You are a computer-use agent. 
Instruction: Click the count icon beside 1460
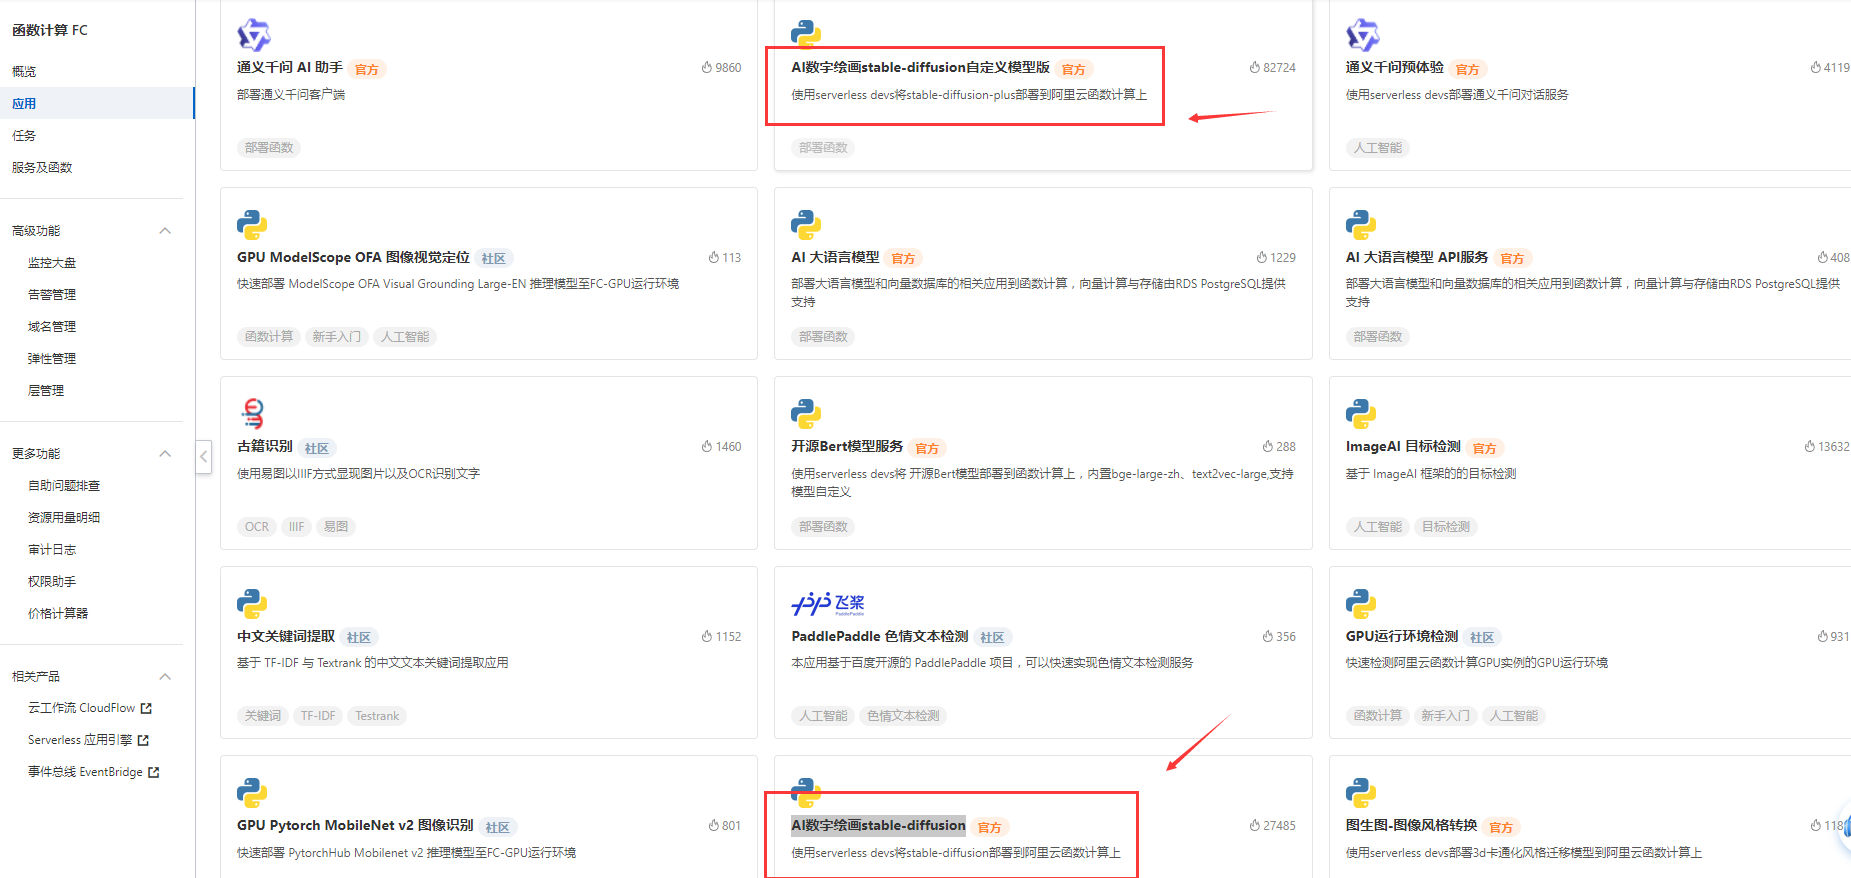pos(707,447)
